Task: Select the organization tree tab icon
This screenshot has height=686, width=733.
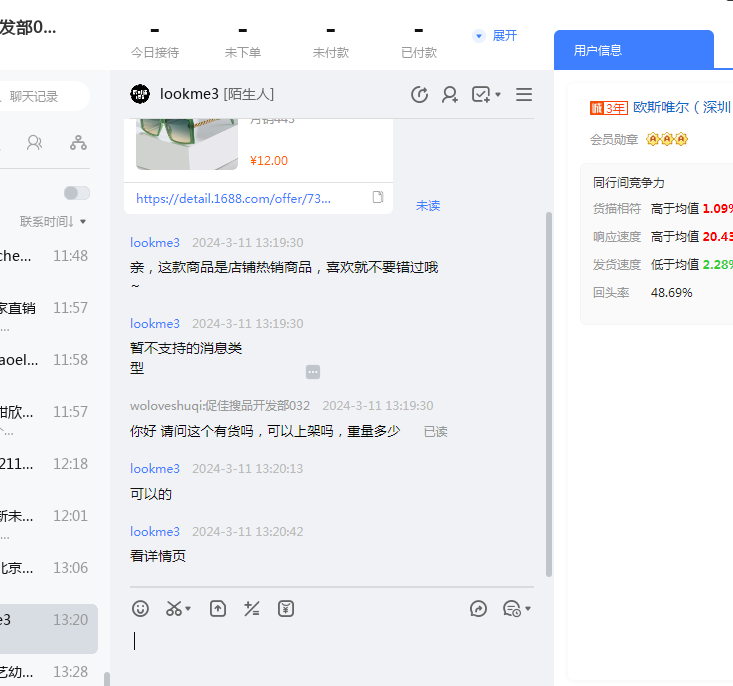Action: coord(78,143)
